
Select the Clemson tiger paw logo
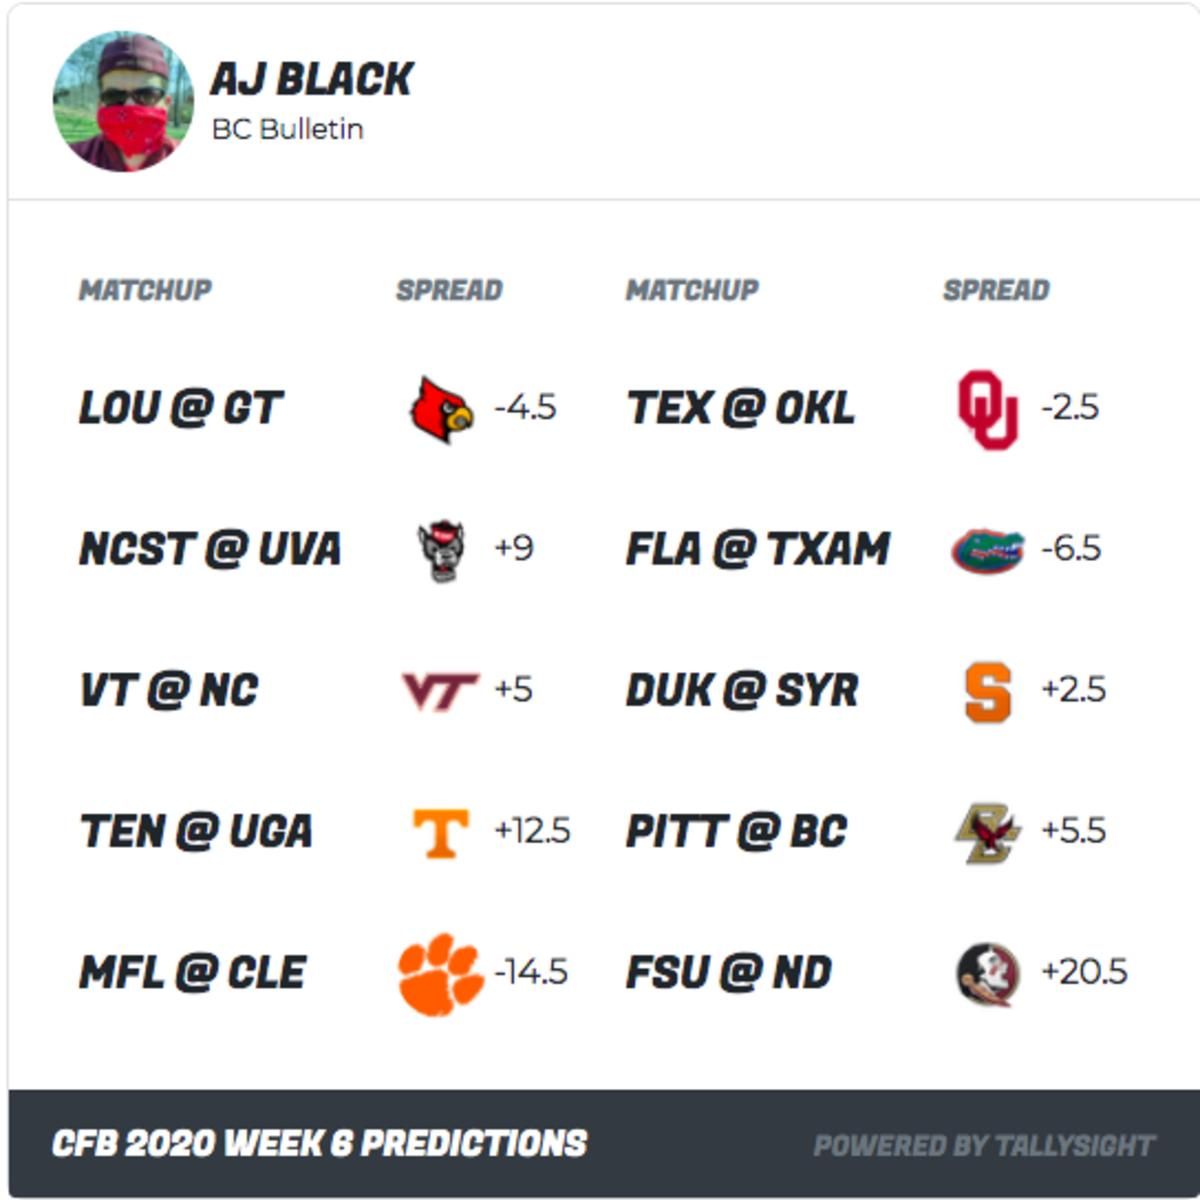(x=440, y=974)
